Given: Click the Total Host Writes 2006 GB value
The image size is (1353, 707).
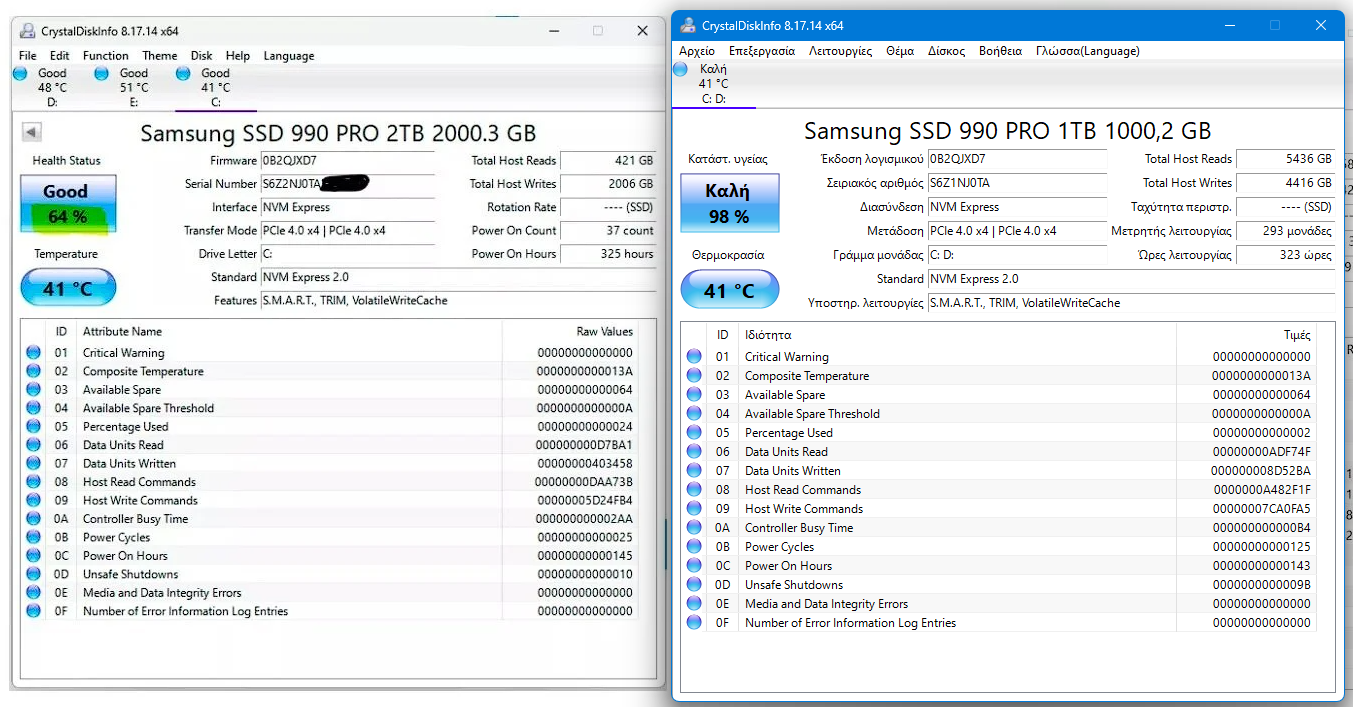Looking at the screenshot, I should point(608,184).
